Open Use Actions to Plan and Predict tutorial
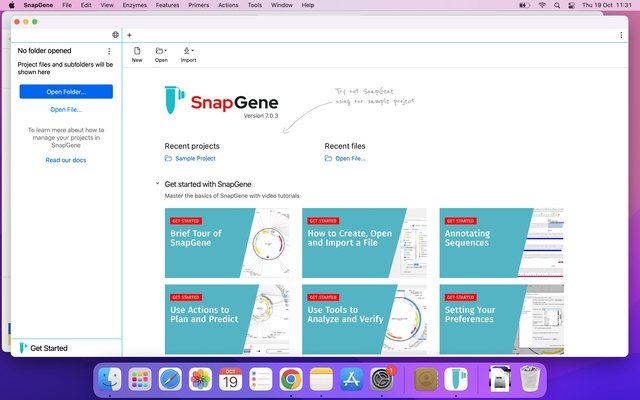640x400 pixels. coord(227,319)
